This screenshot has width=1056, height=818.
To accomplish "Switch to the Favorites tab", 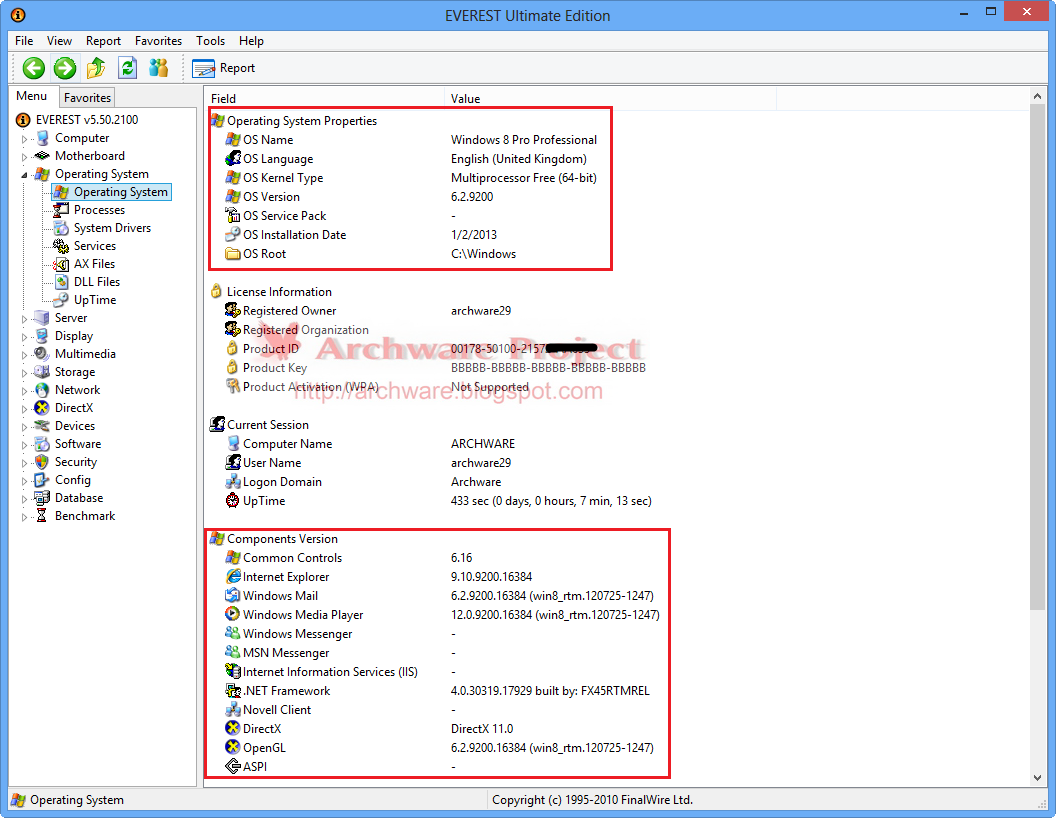I will pos(87,97).
